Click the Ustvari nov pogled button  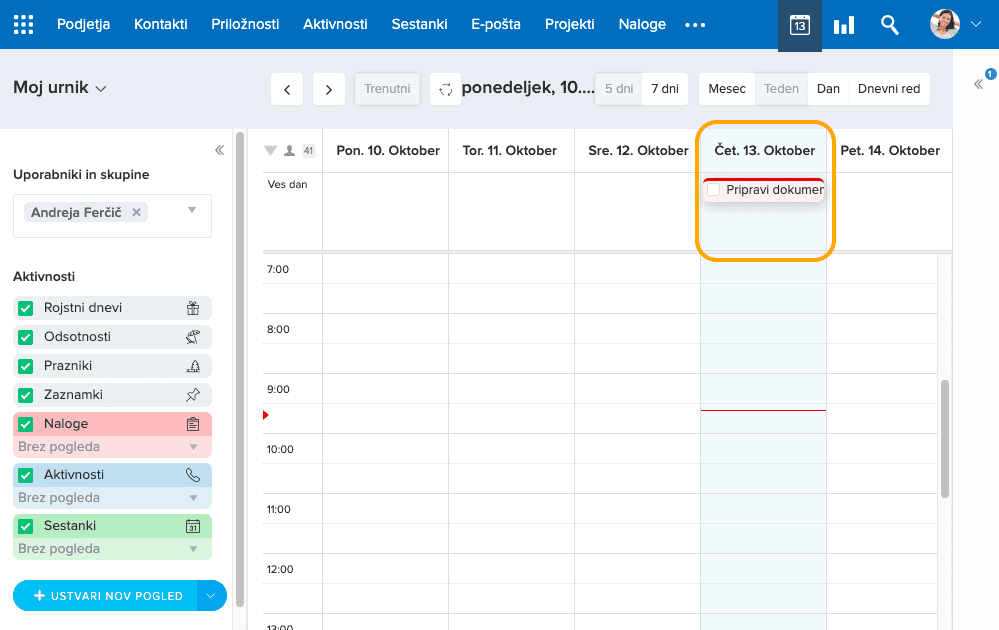point(107,596)
